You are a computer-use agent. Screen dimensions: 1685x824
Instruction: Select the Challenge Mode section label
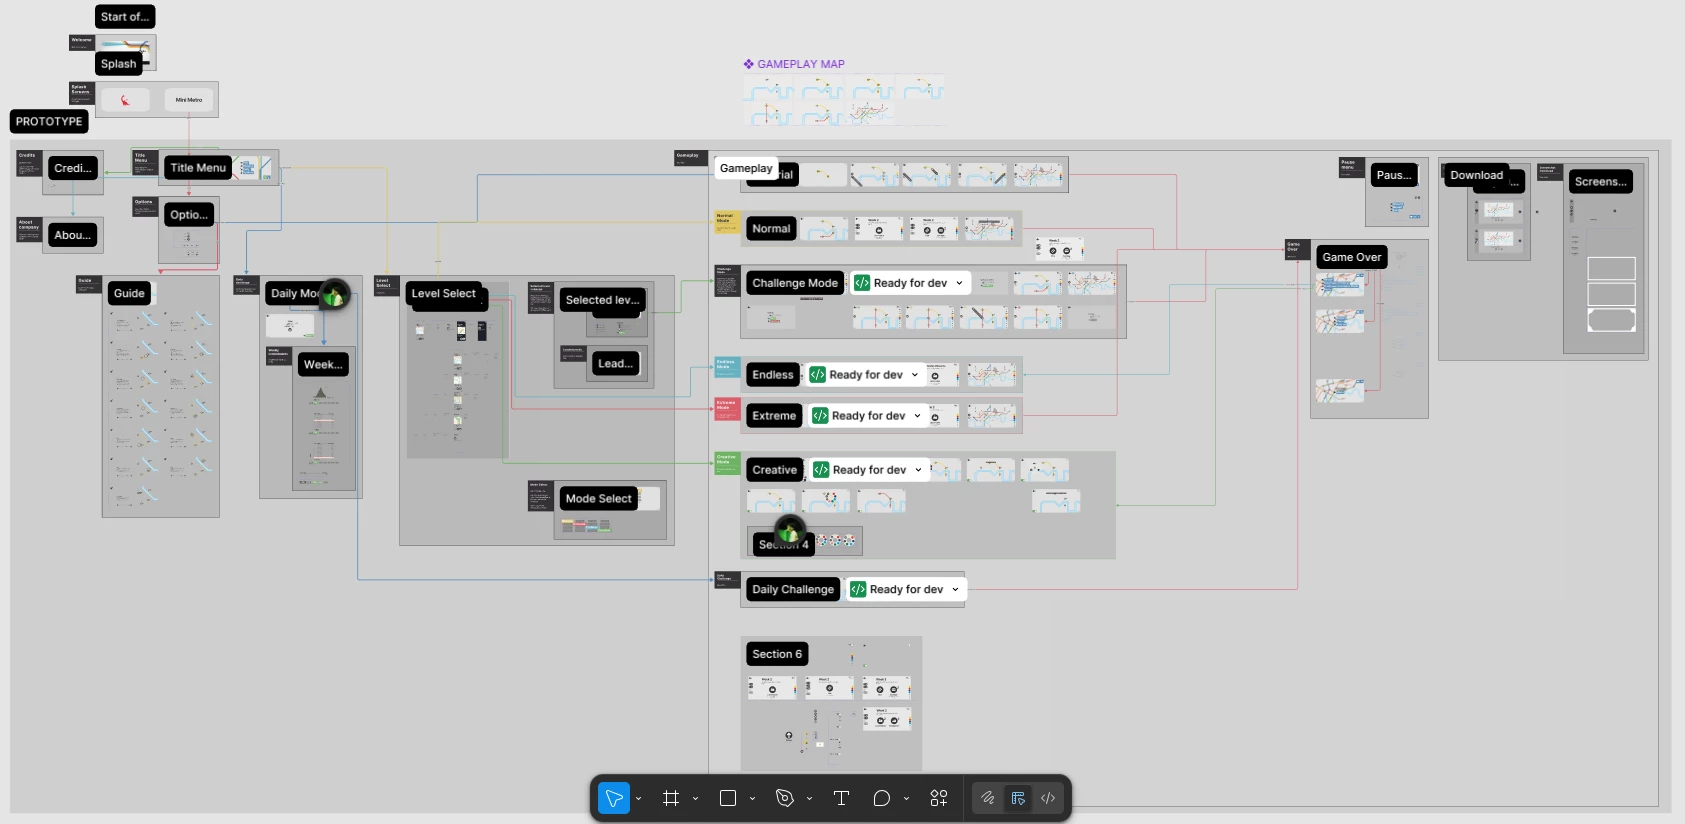[795, 283]
